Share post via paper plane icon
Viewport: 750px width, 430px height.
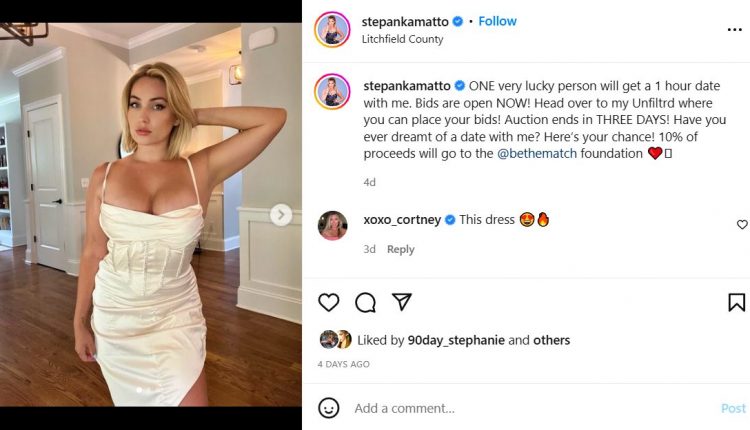tap(402, 301)
